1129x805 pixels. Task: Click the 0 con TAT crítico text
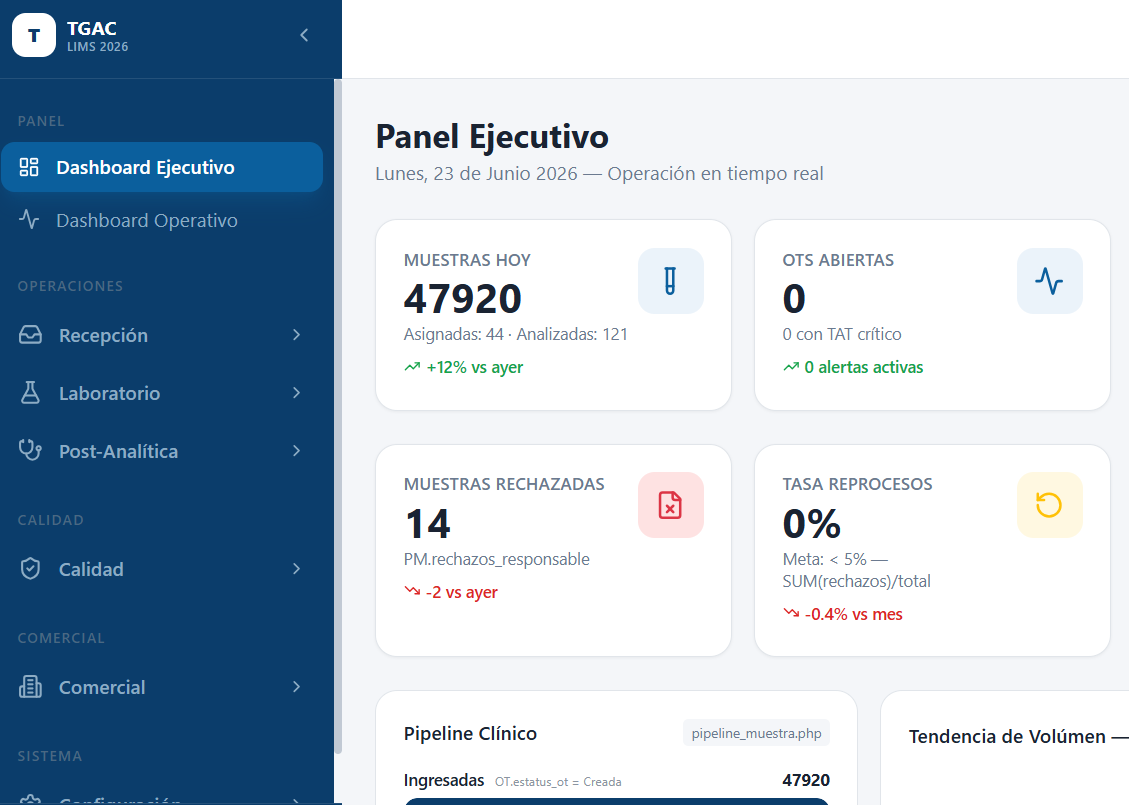coord(842,334)
